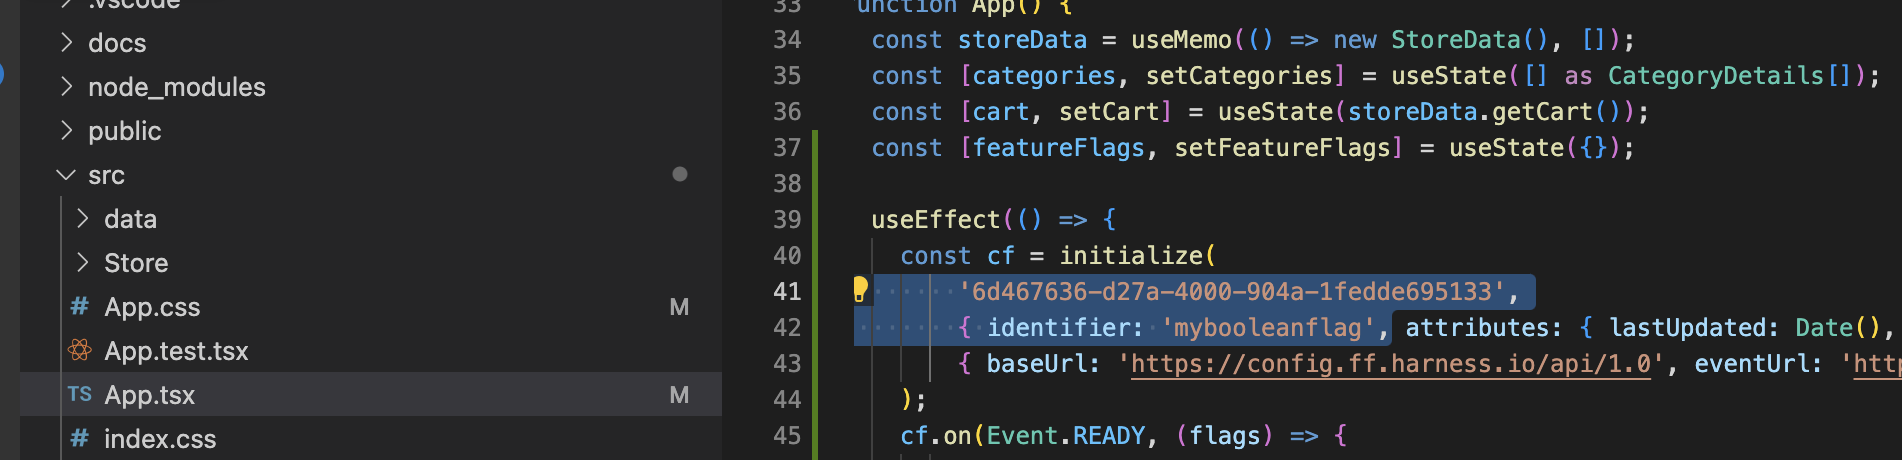Expand the node_modules folder chevron
The width and height of the screenshot is (1902, 460).
(67, 87)
